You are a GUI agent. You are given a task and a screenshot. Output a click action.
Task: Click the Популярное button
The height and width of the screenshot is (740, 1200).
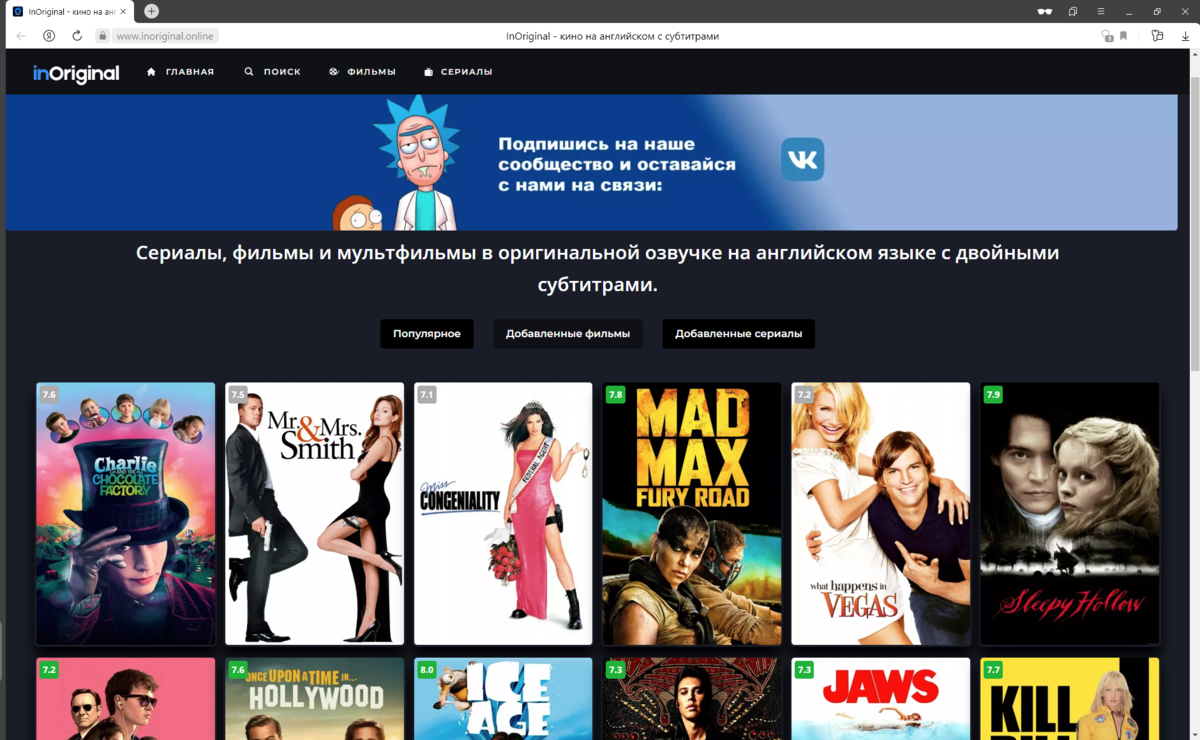[427, 334]
